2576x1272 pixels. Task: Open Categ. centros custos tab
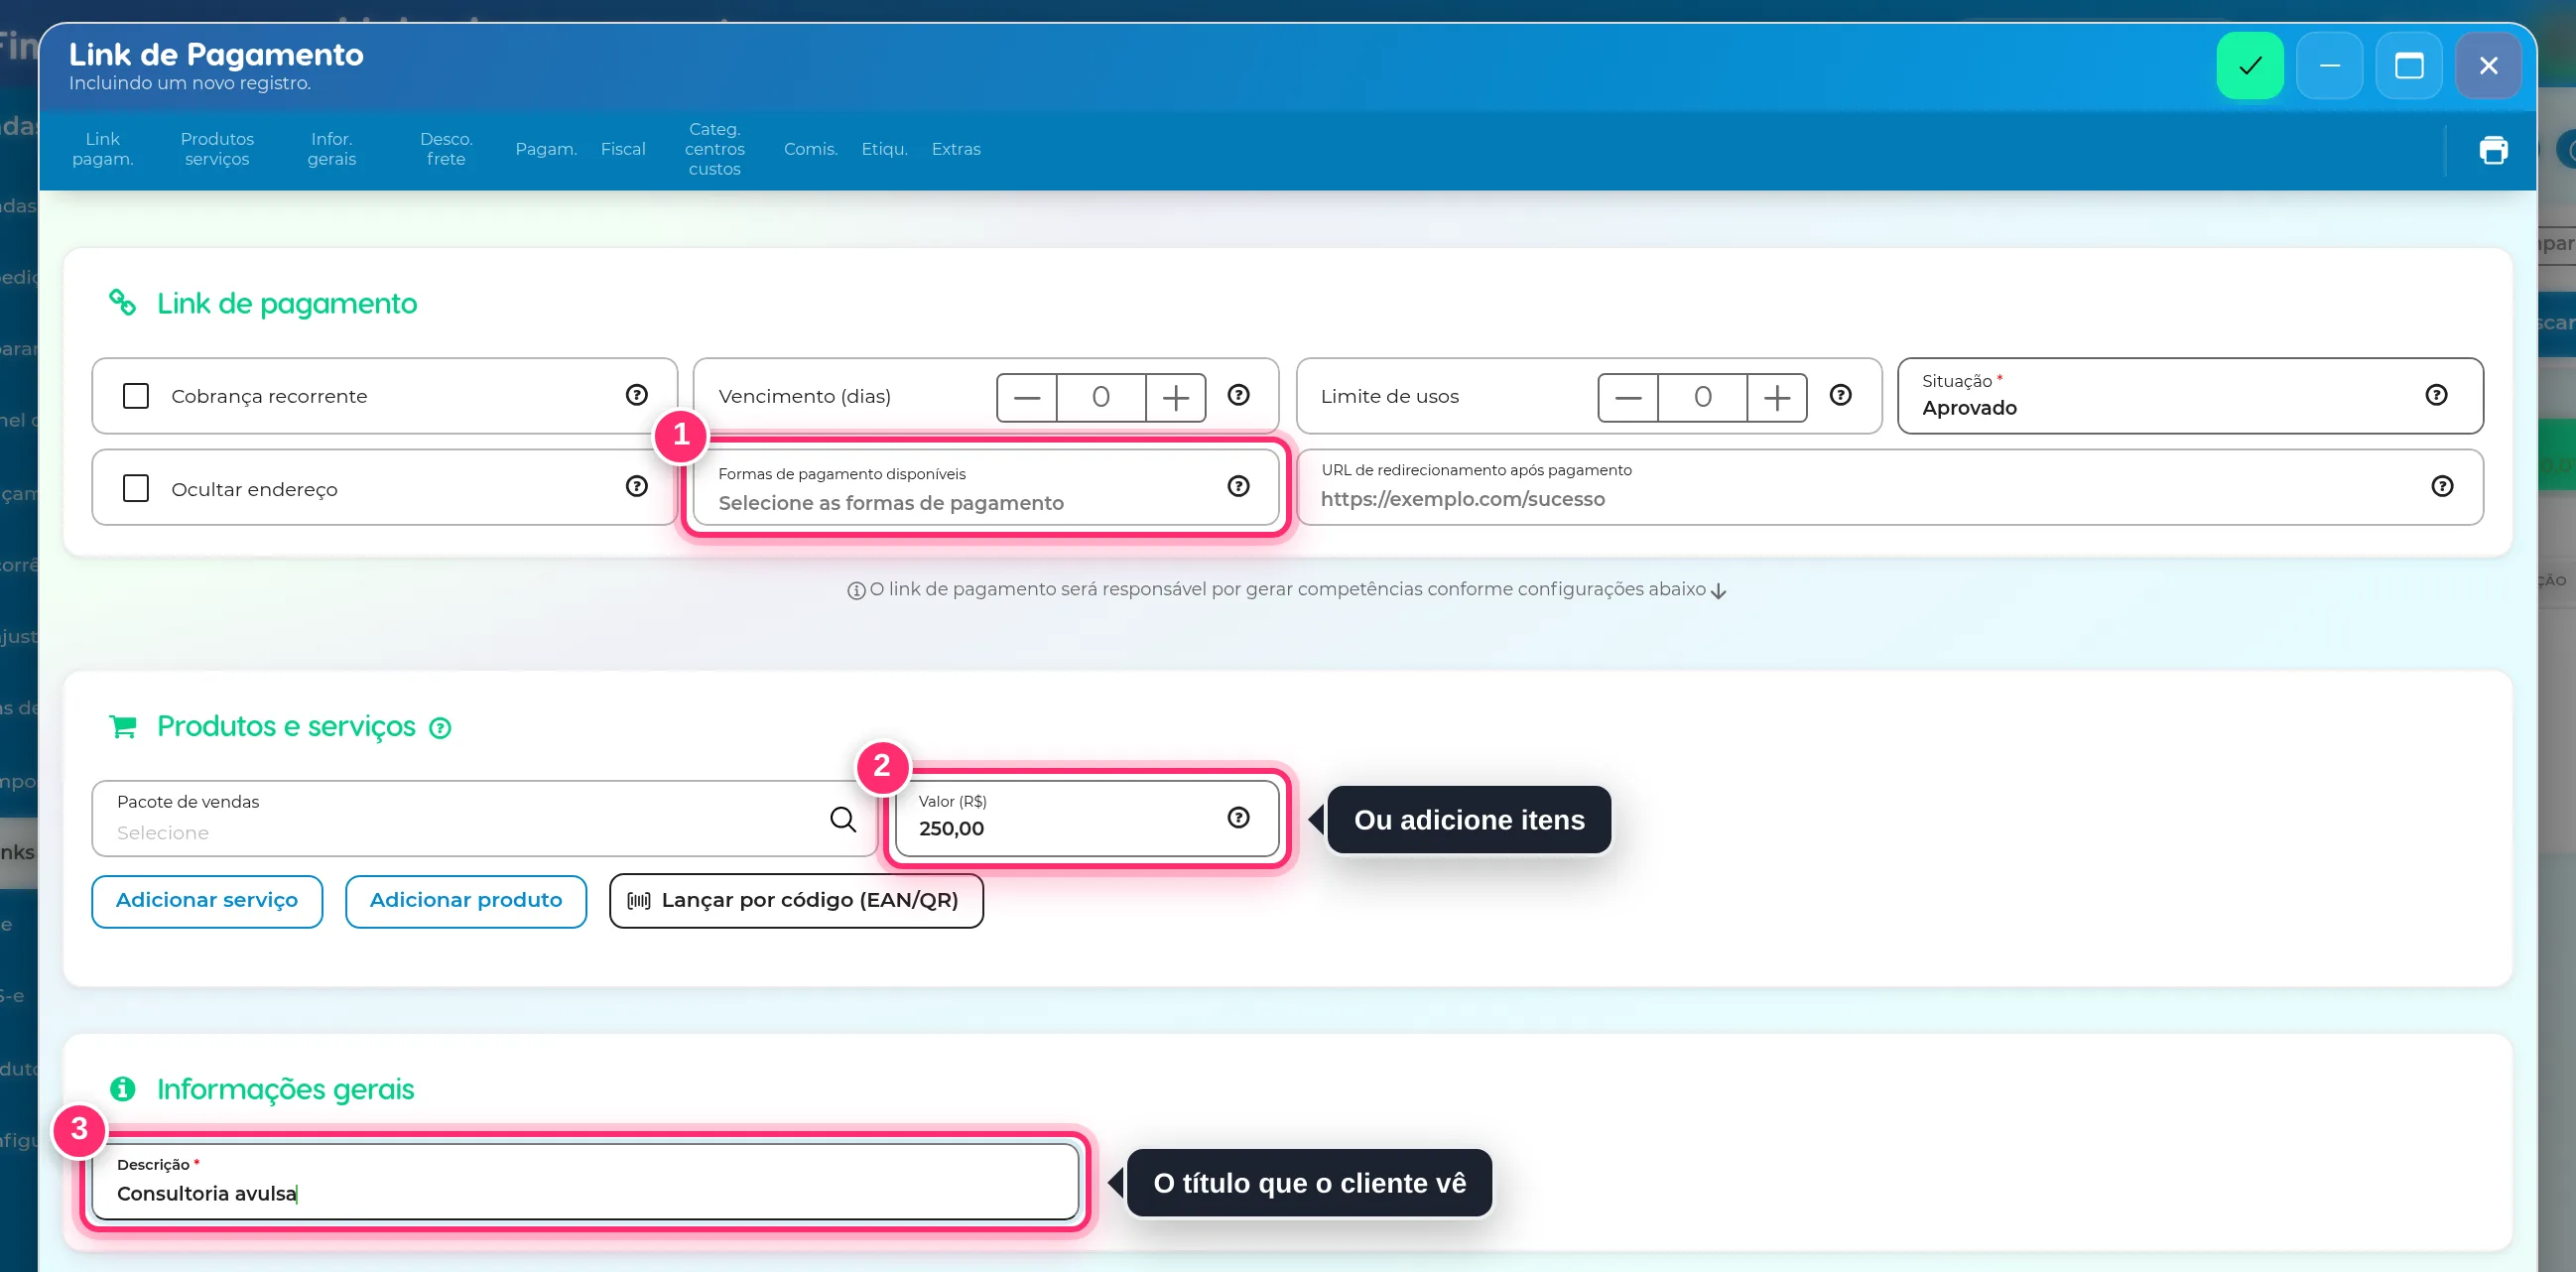tap(714, 149)
